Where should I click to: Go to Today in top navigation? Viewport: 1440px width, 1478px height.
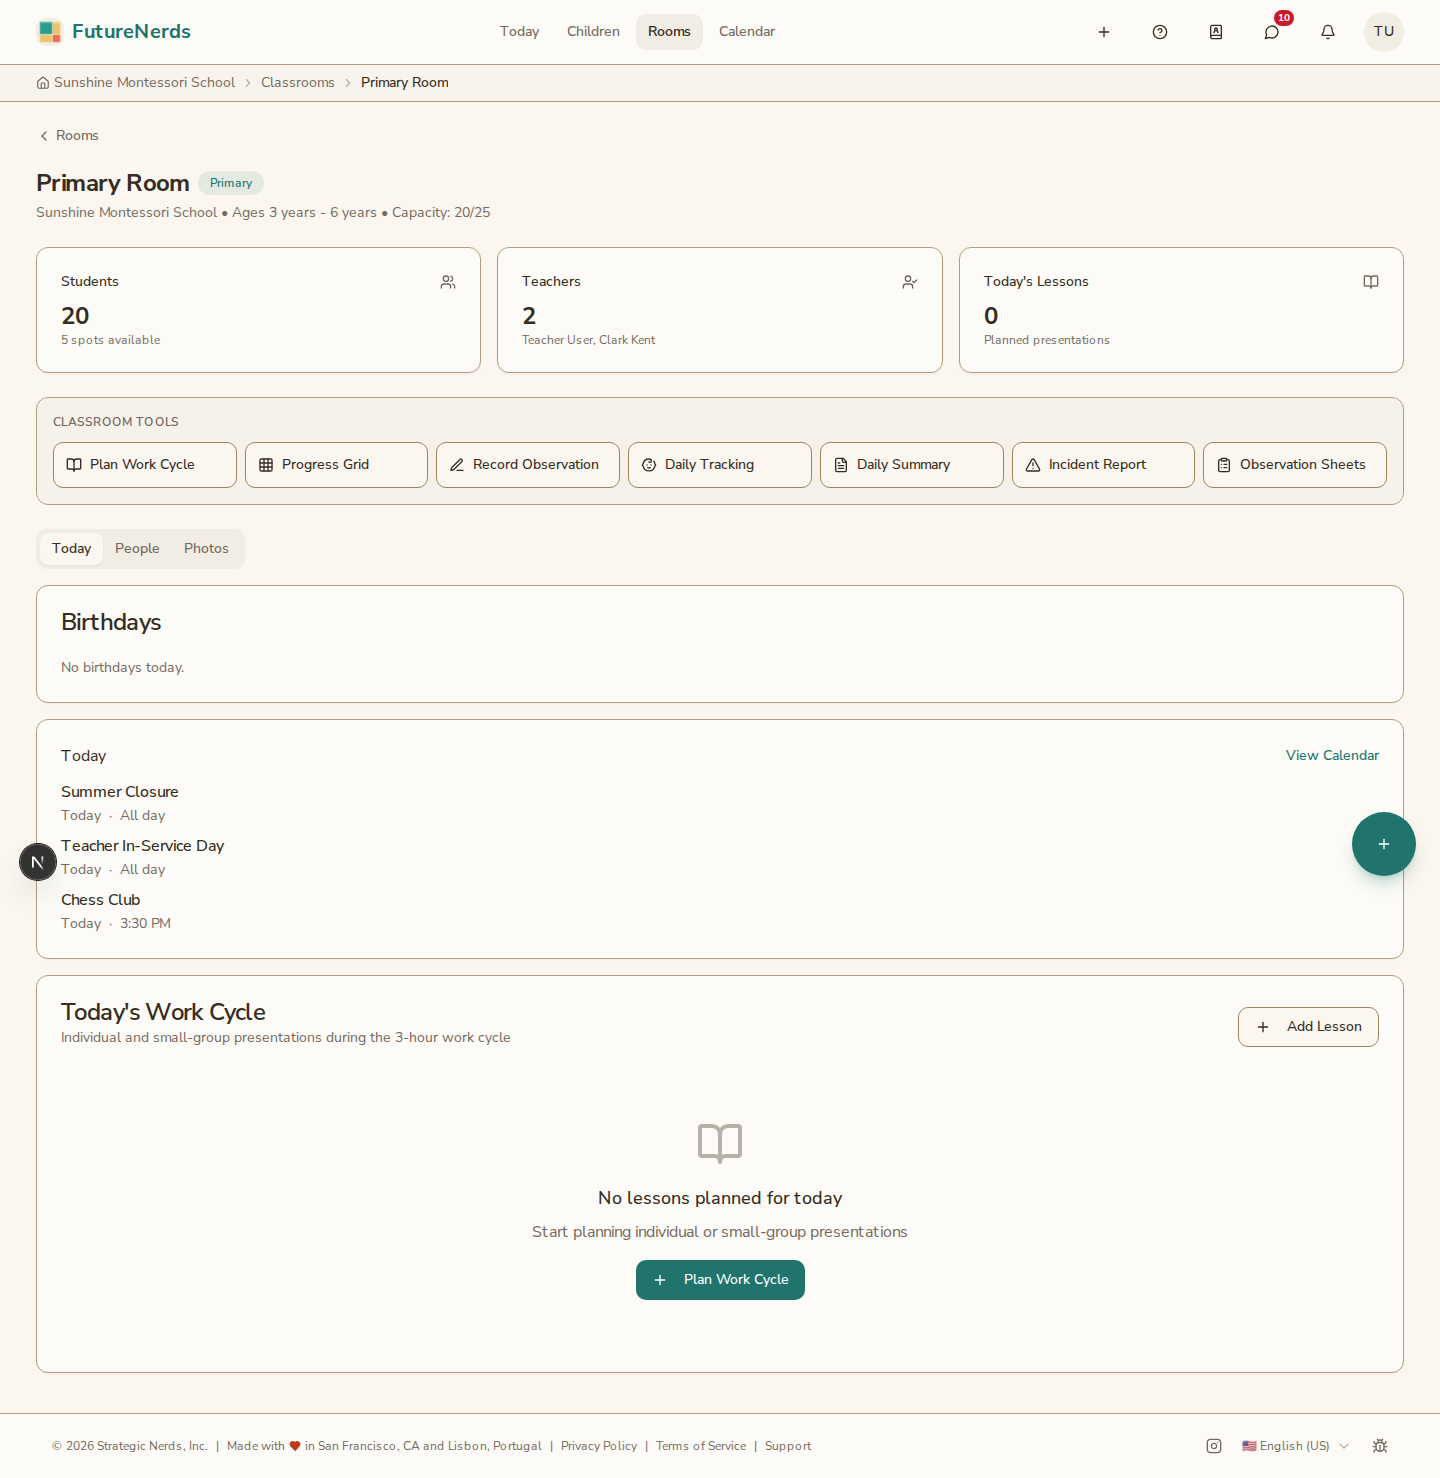520,32
